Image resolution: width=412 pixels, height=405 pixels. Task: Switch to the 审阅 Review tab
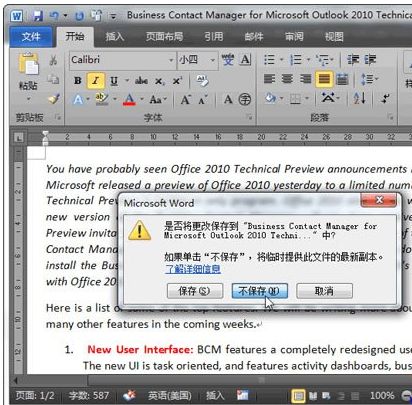click(x=294, y=36)
